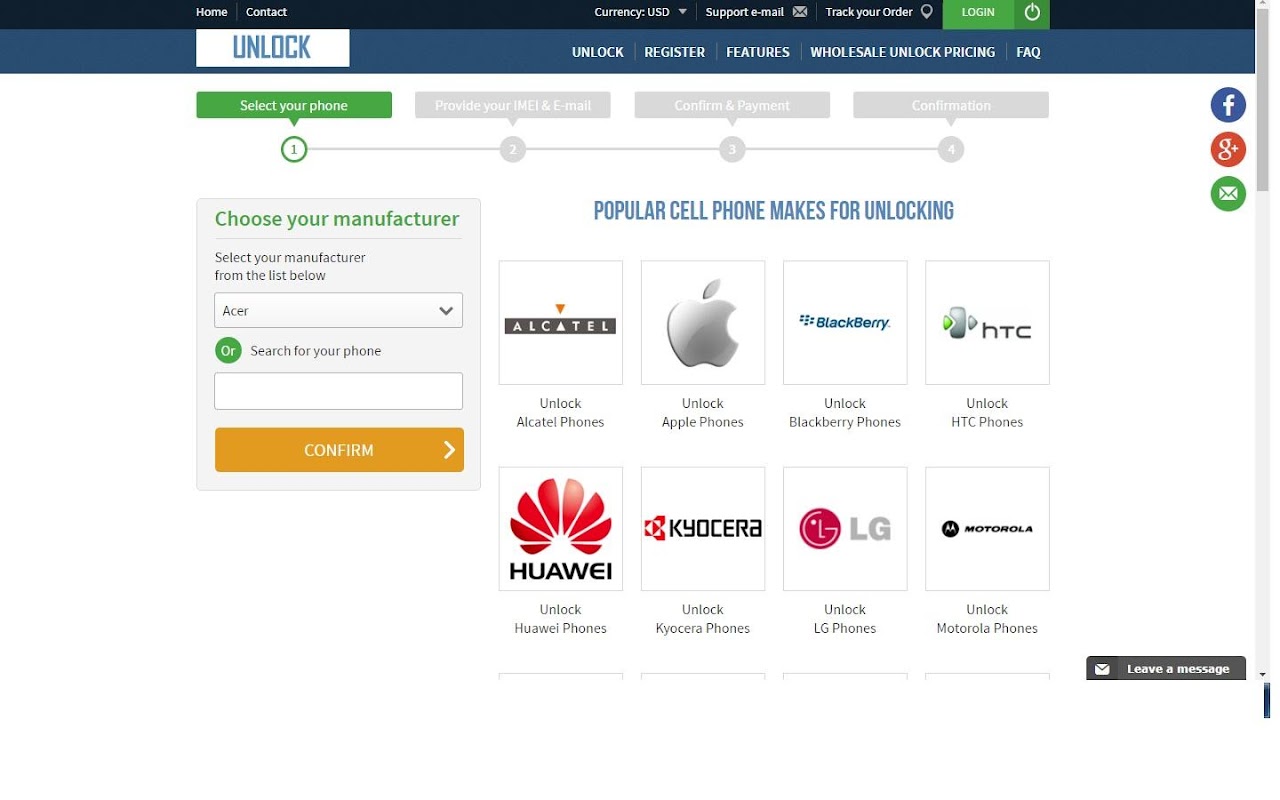The width and height of the screenshot is (1280, 800).
Task: Open Wholesale Unlock Pricing menu item
Action: point(903,52)
